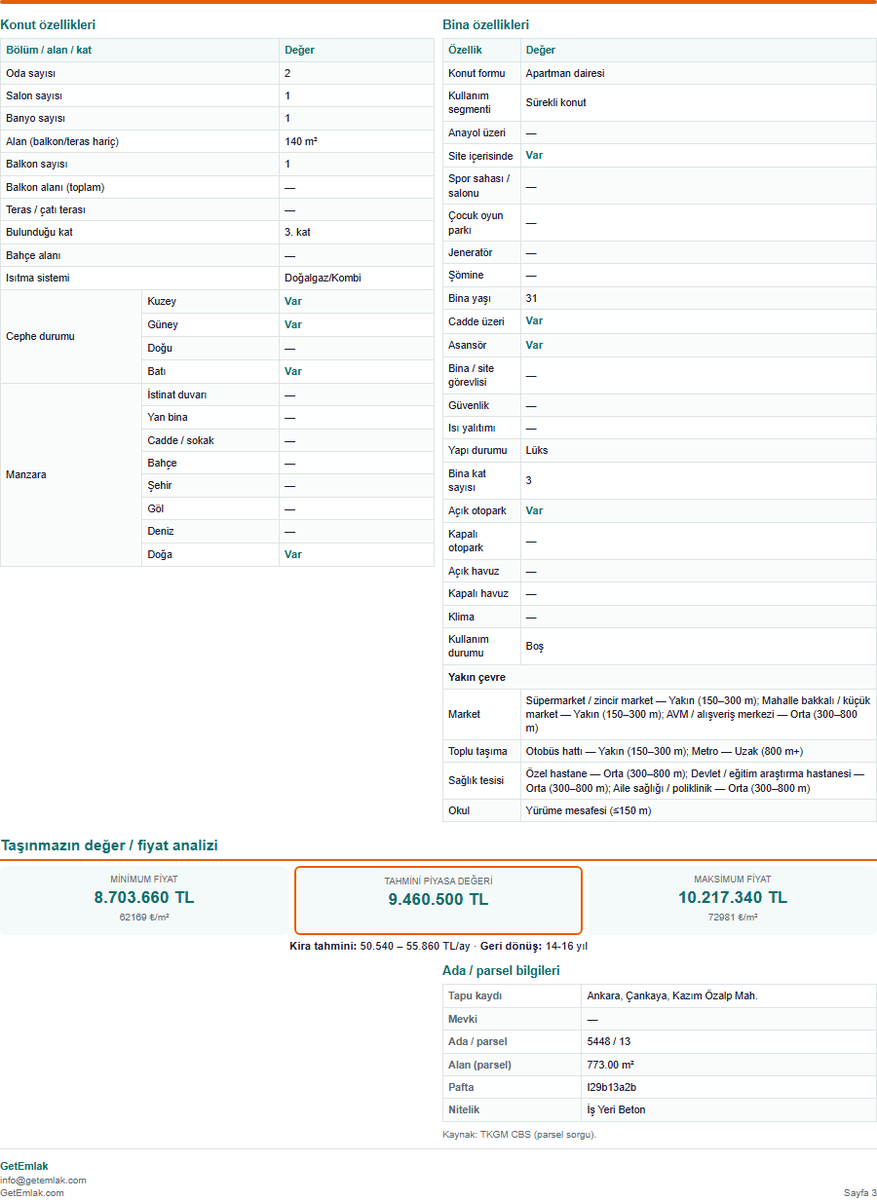
Task: Click the 'Manzara' group label
Action: click(x=26, y=474)
